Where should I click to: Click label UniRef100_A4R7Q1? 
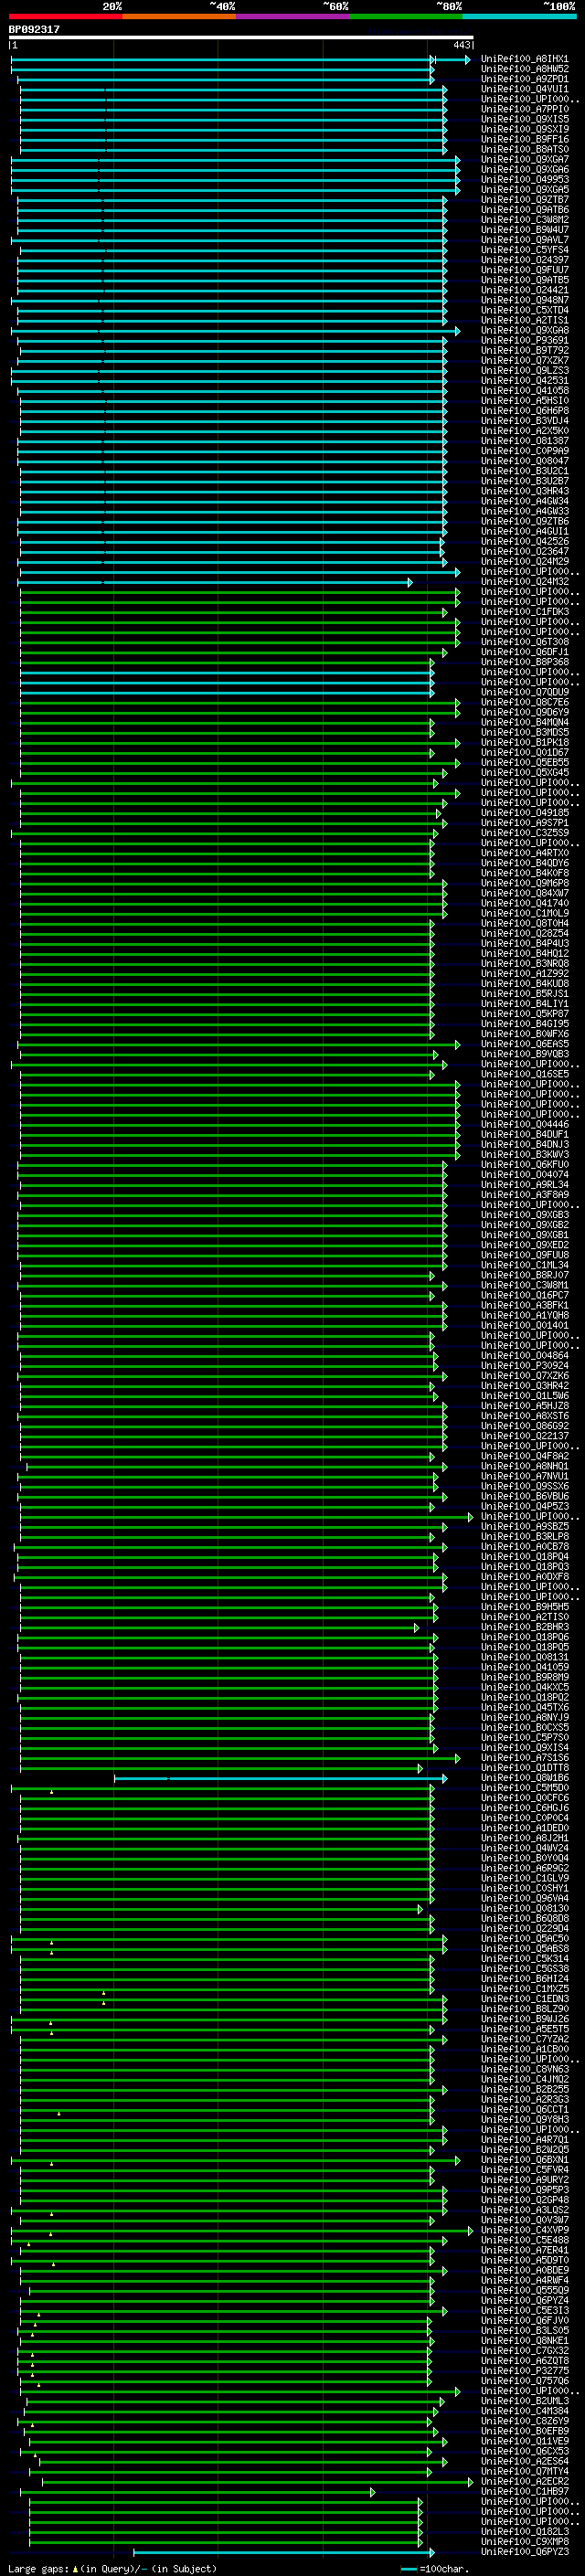(524, 2140)
